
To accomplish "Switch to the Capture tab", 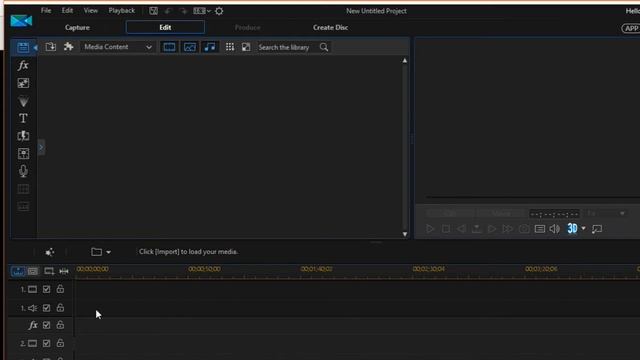I will [77, 27].
